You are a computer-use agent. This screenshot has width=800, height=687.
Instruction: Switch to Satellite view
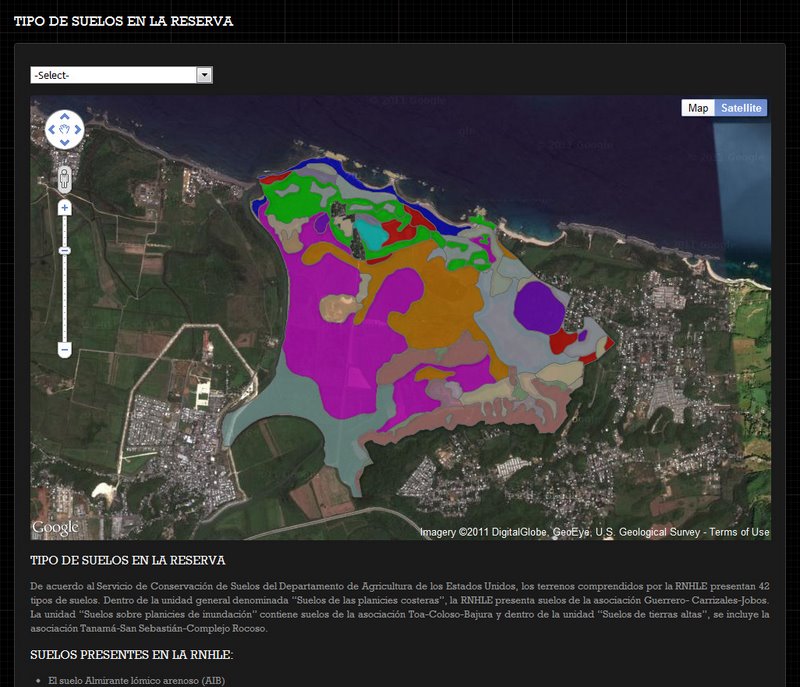click(x=741, y=108)
